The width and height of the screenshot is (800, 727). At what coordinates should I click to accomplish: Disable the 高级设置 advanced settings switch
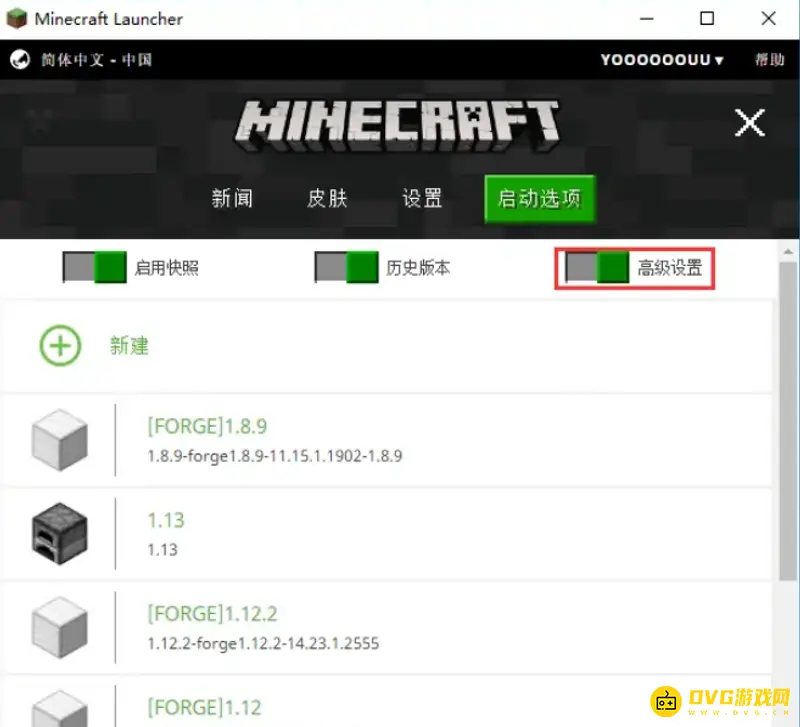[597, 267]
